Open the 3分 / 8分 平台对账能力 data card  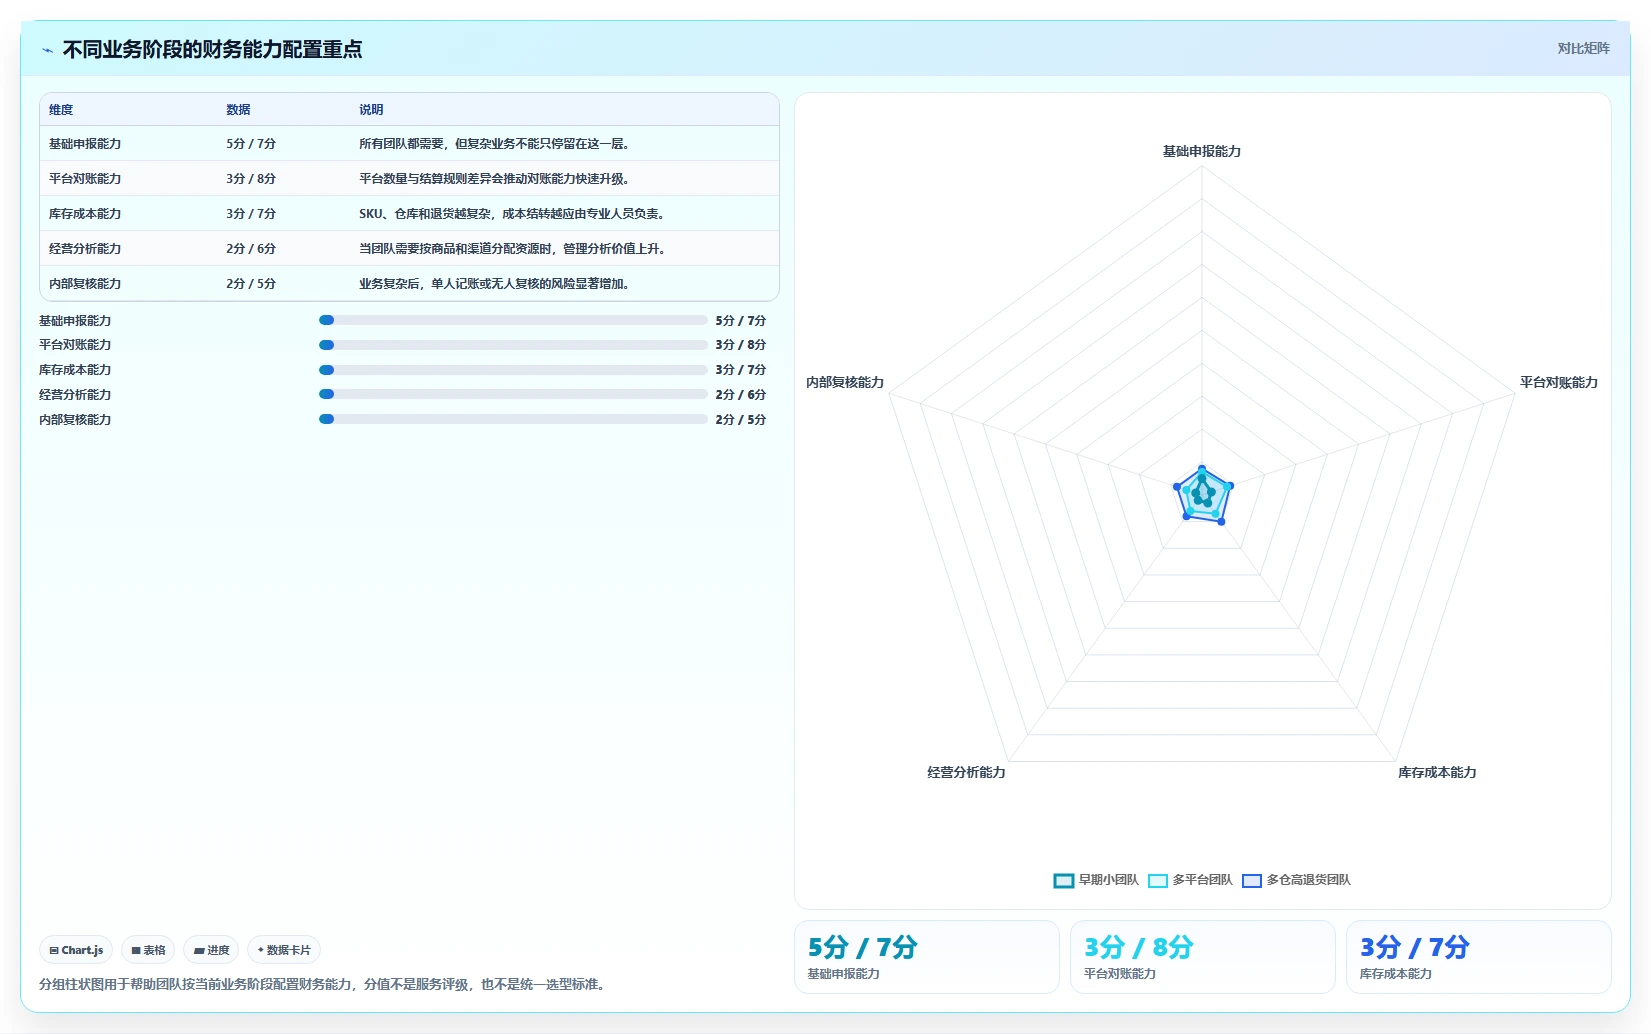click(x=1202, y=957)
